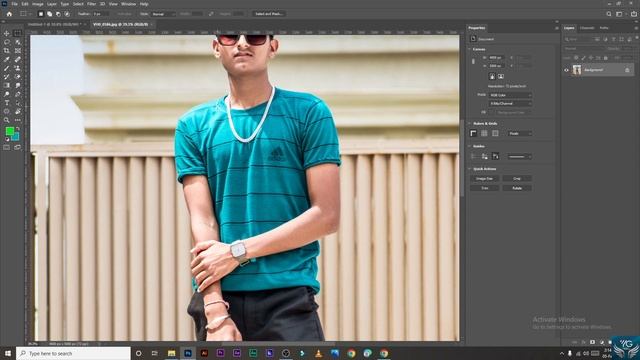
Task: Open the Properties panel menu icon
Action: pyautogui.click(x=556, y=28)
